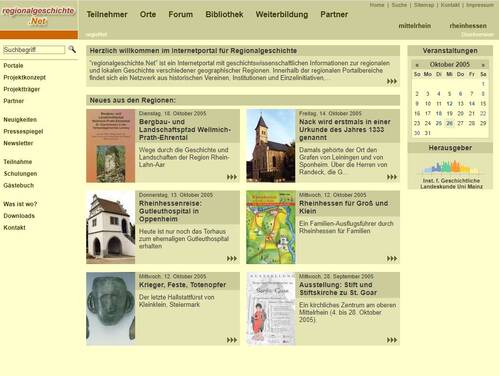Open the St. Goar exhibition arrows icon
The image size is (499, 376).
point(392,340)
